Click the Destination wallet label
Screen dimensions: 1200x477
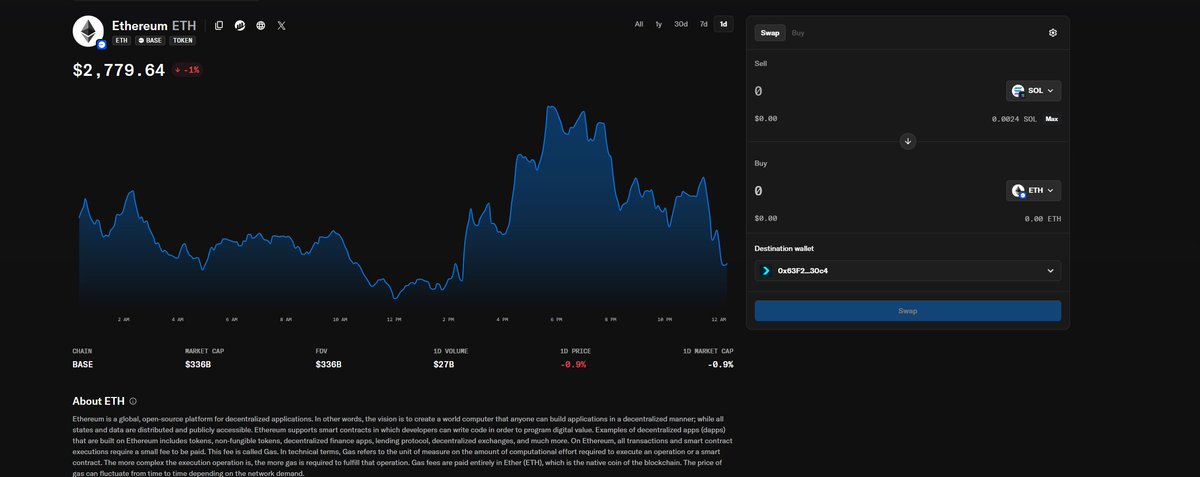click(784, 248)
